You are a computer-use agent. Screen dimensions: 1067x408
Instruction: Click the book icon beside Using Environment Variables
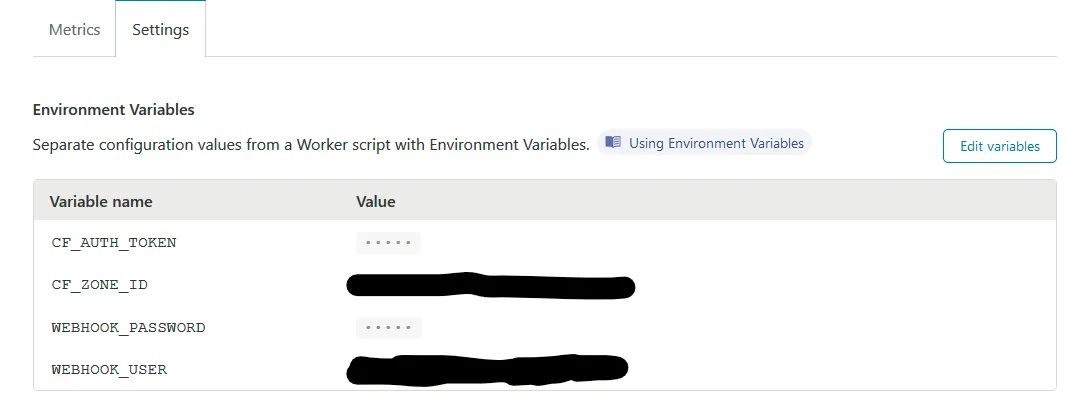[x=613, y=142]
